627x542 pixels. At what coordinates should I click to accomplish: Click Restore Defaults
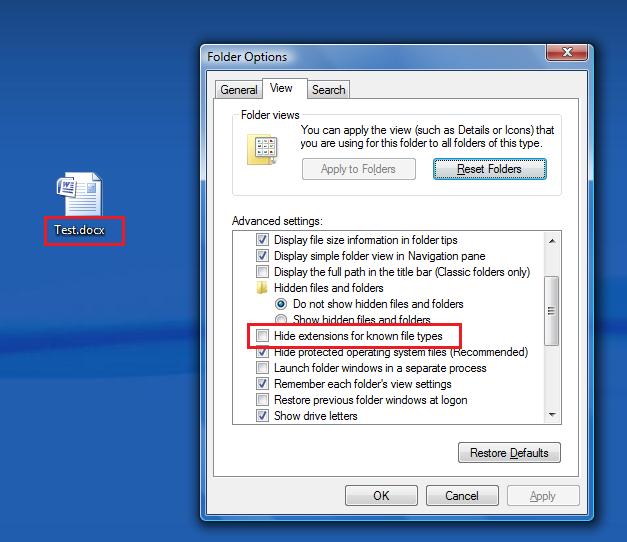509,453
